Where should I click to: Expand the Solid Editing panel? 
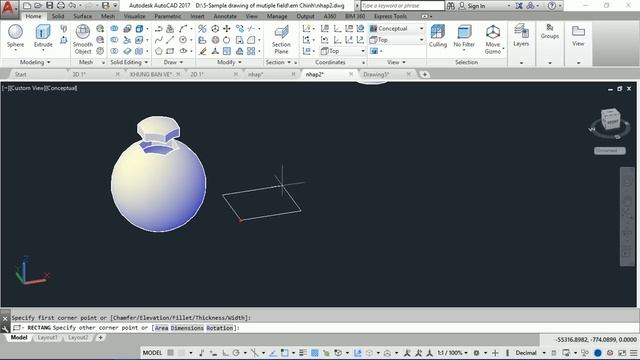(129, 62)
